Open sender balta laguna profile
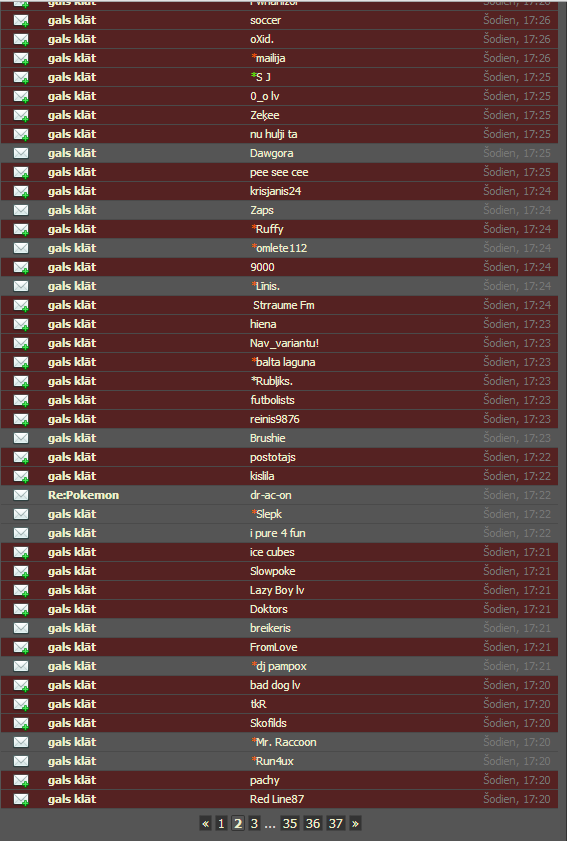 283,362
